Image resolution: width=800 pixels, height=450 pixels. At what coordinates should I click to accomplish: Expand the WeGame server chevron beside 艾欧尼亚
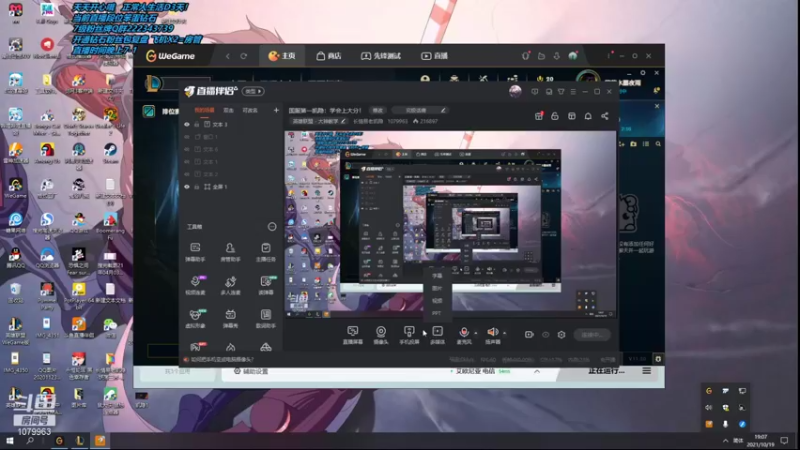[x=537, y=371]
